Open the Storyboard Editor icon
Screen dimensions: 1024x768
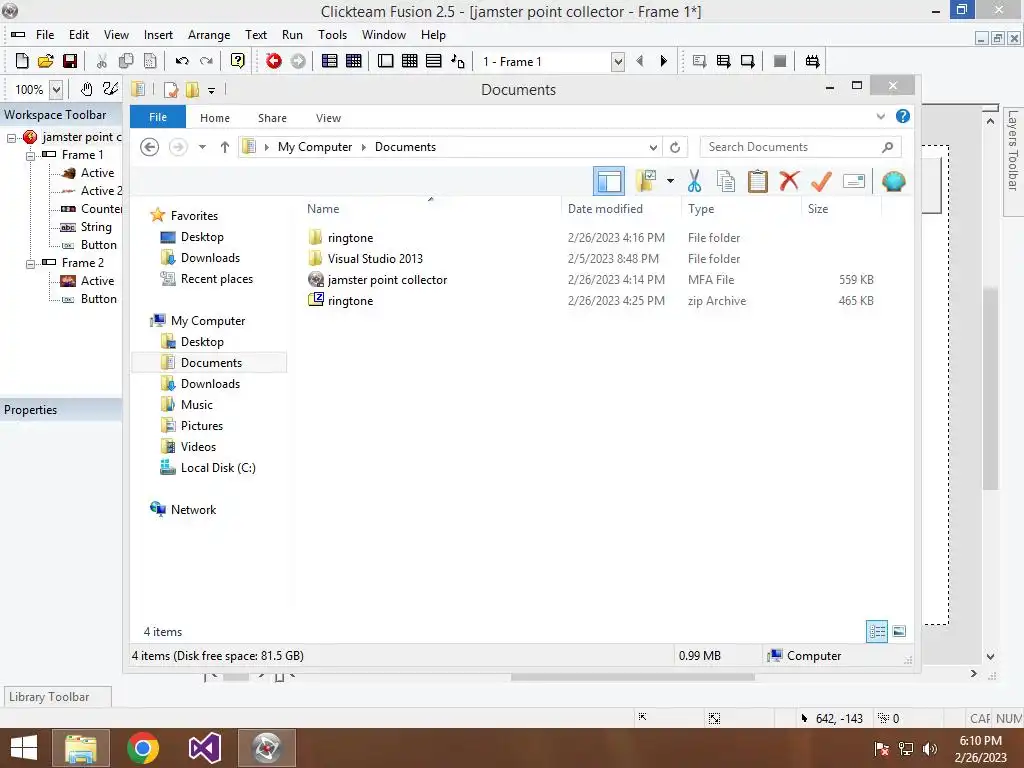click(x=330, y=61)
